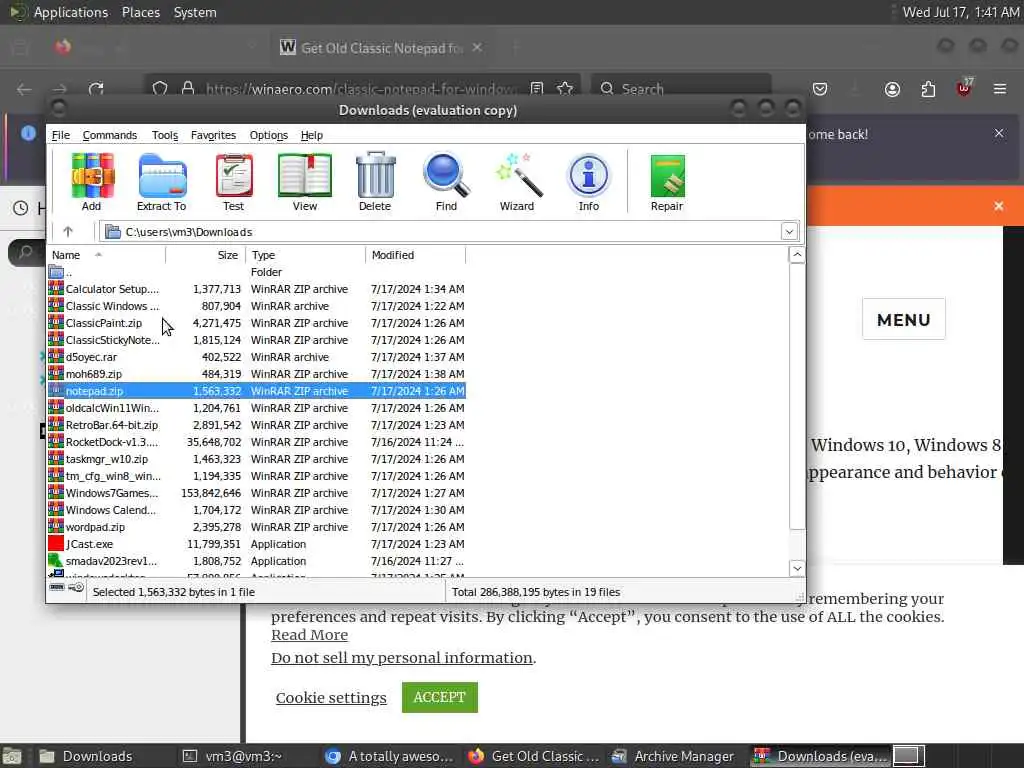
Task: Sort file list by Name column
Action: click(x=107, y=255)
